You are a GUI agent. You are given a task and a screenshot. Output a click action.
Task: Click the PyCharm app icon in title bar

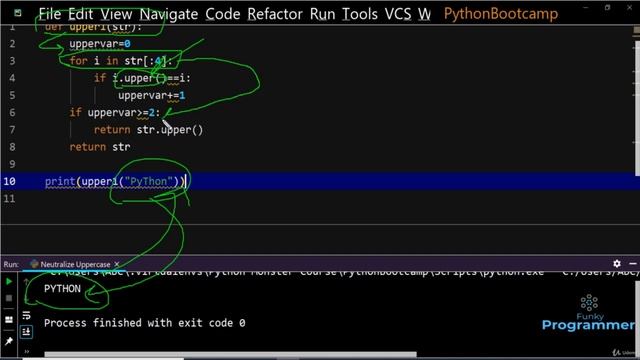click(x=18, y=13)
